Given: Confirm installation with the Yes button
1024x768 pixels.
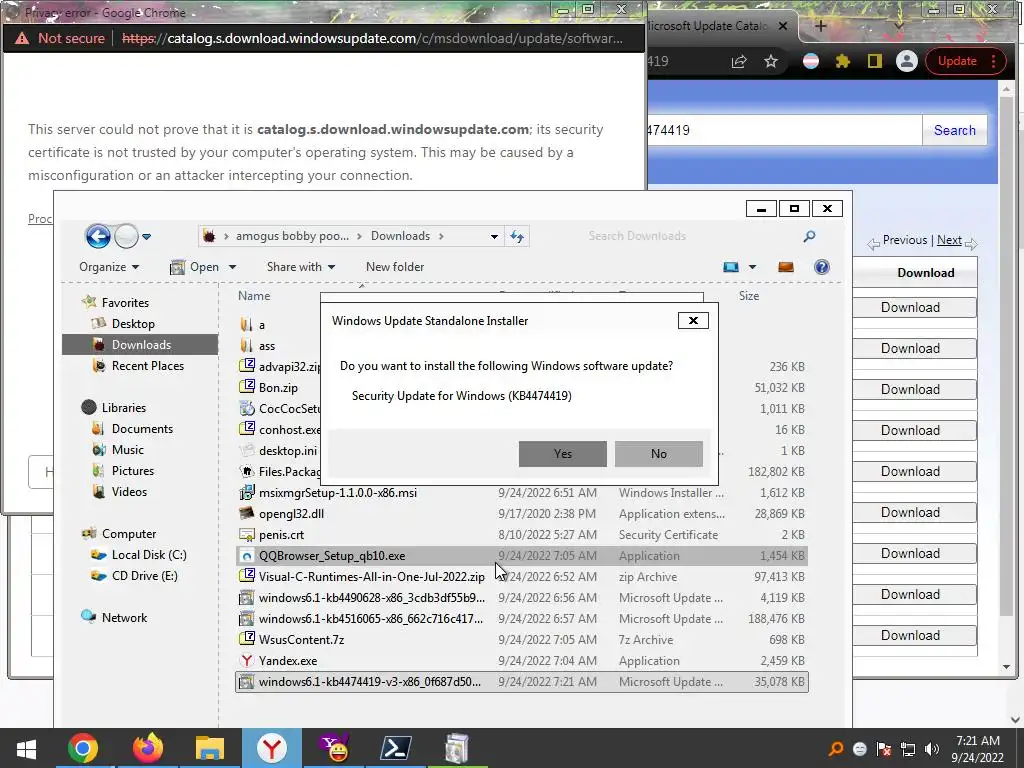Looking at the screenshot, I should (562, 454).
